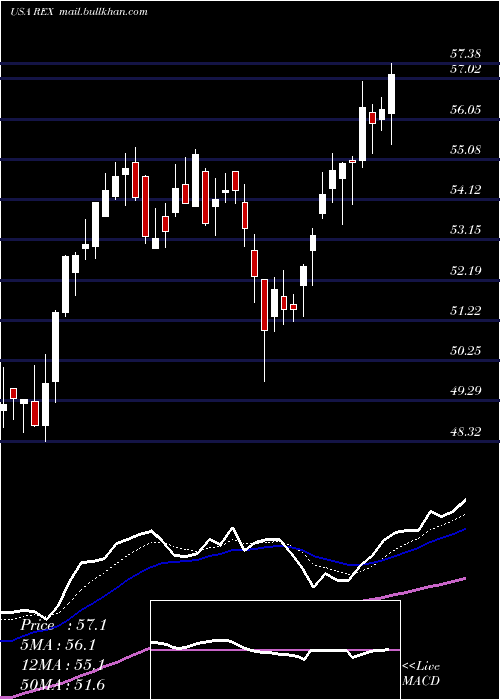Click the 57.02 price level label

(465, 69)
